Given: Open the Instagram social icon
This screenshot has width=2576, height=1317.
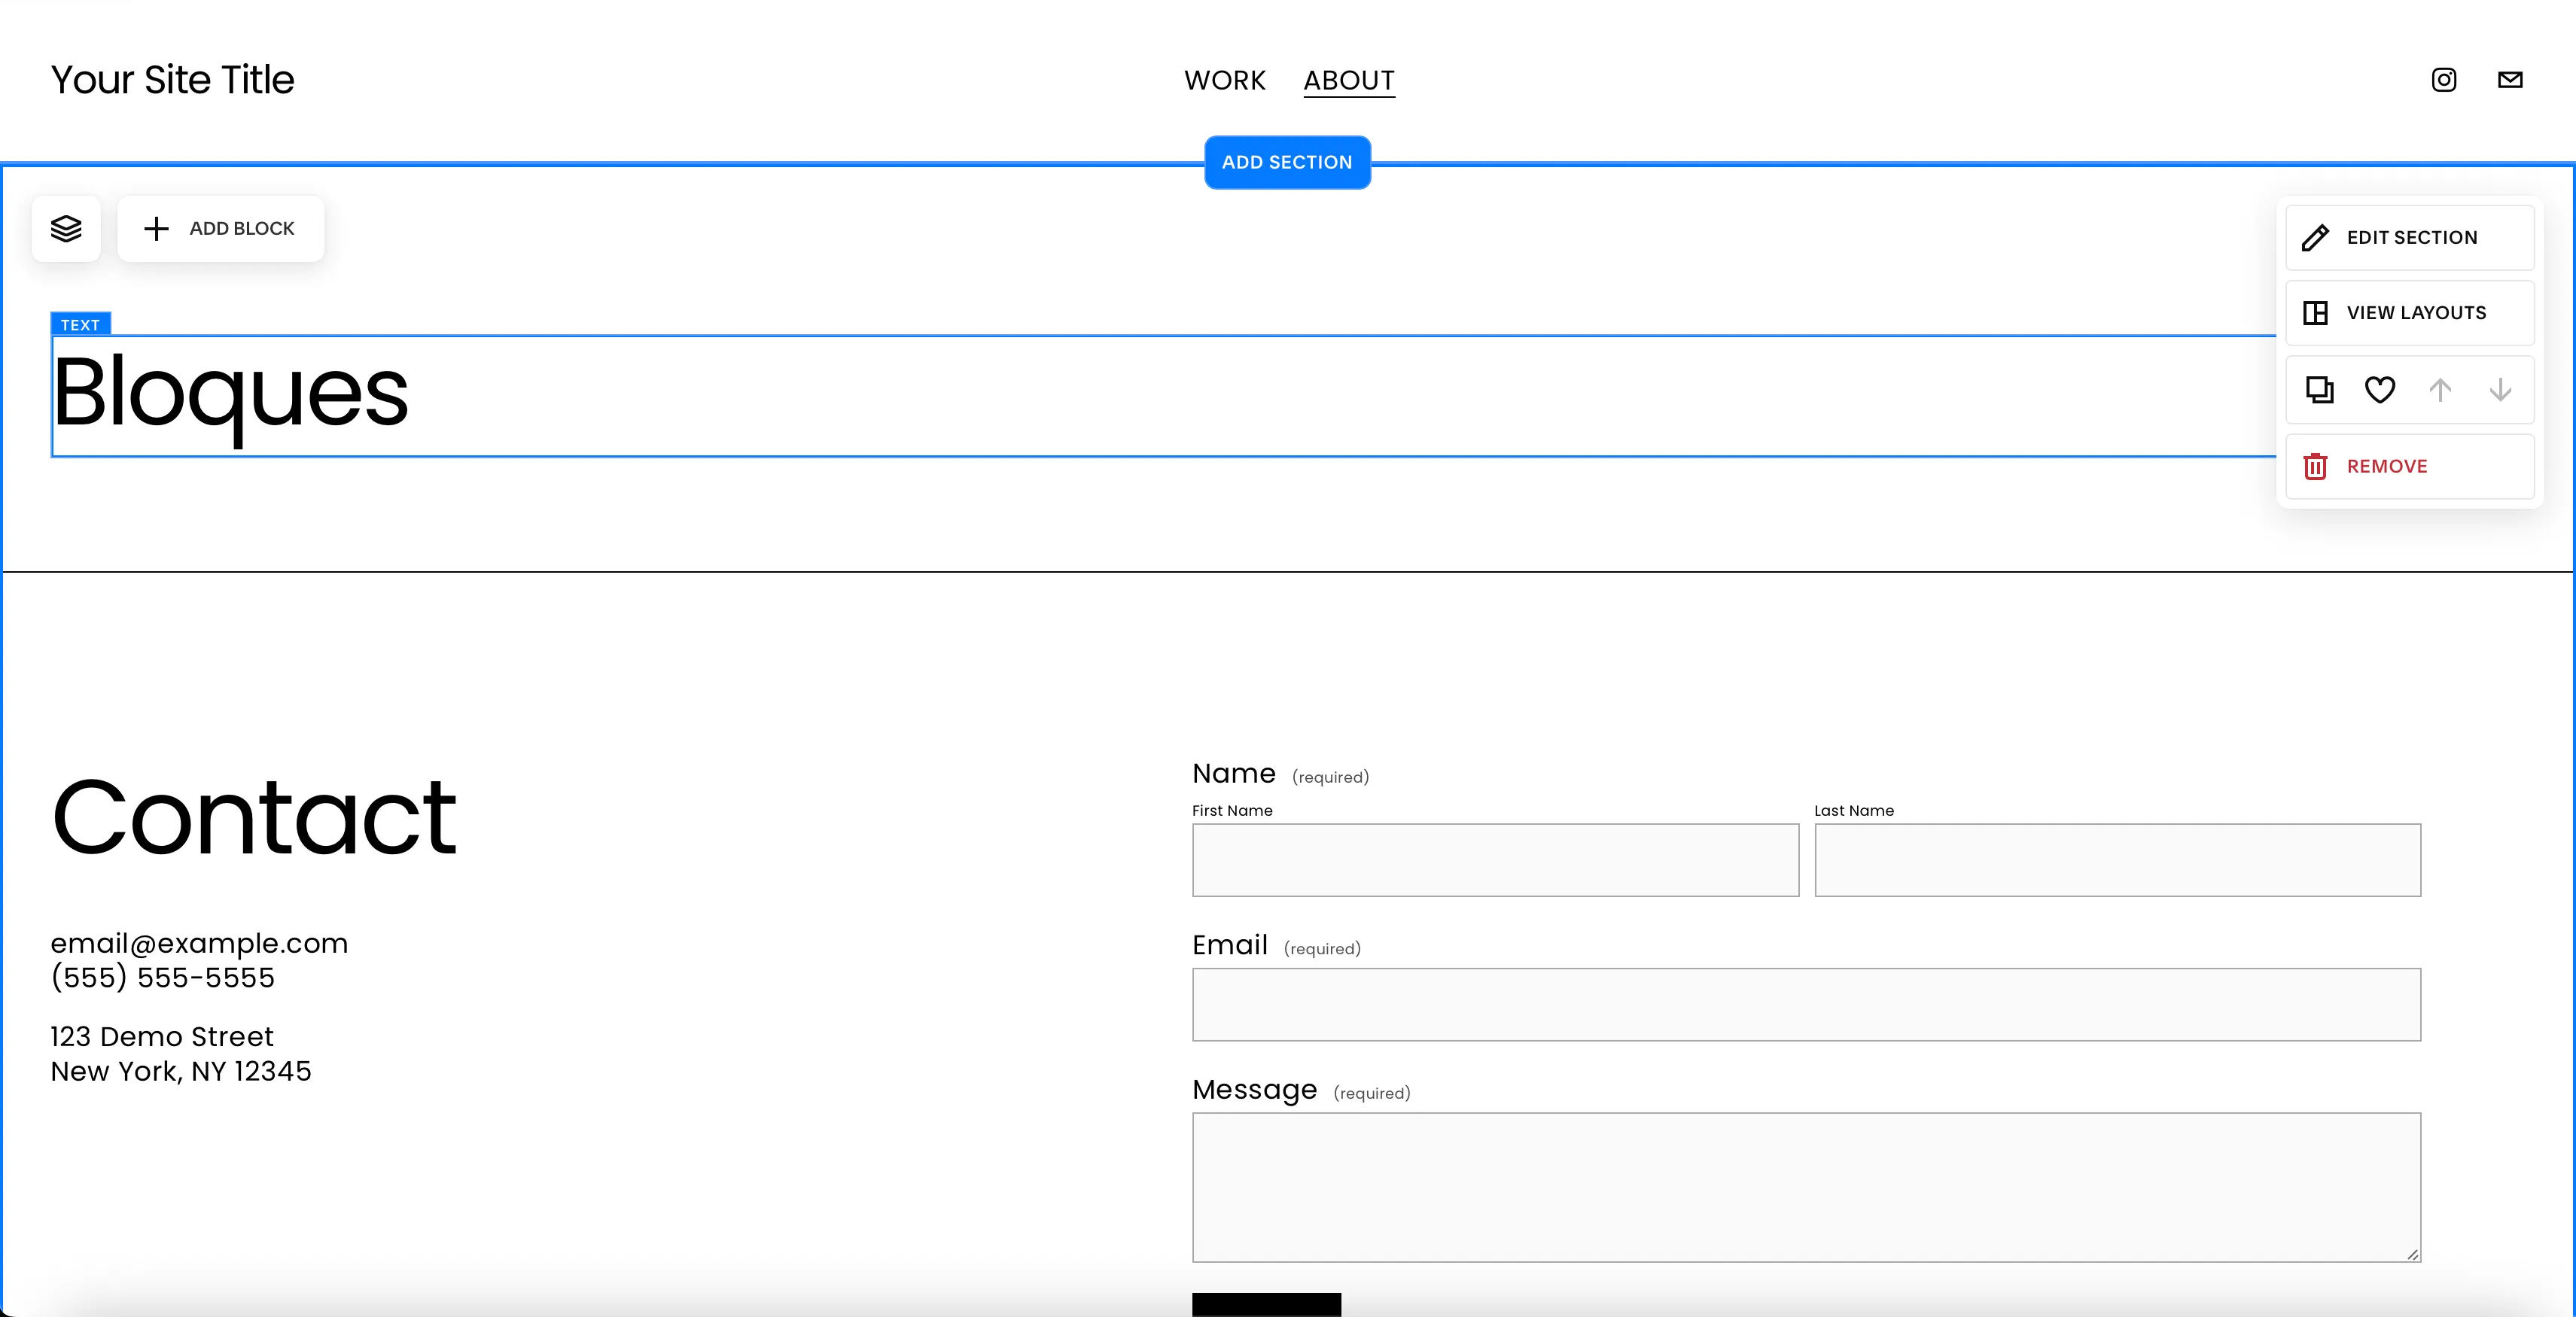Looking at the screenshot, I should (2443, 80).
